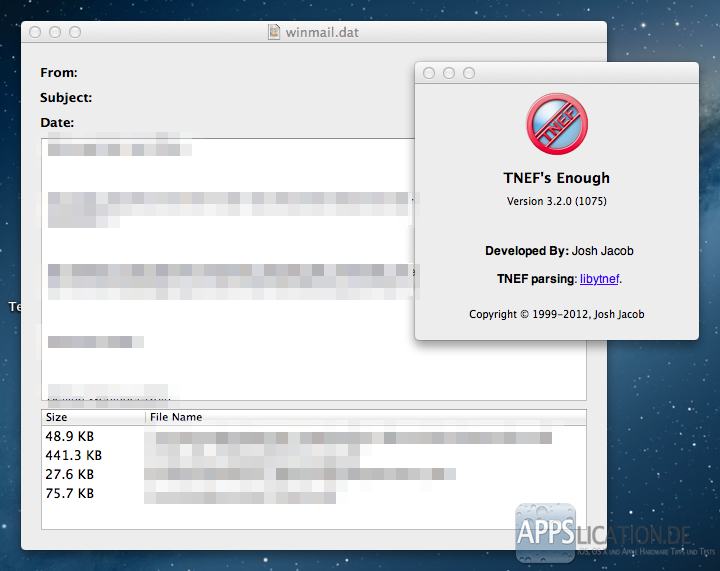Sort attachments by File Name column header
The image size is (720, 571).
click(x=366, y=417)
